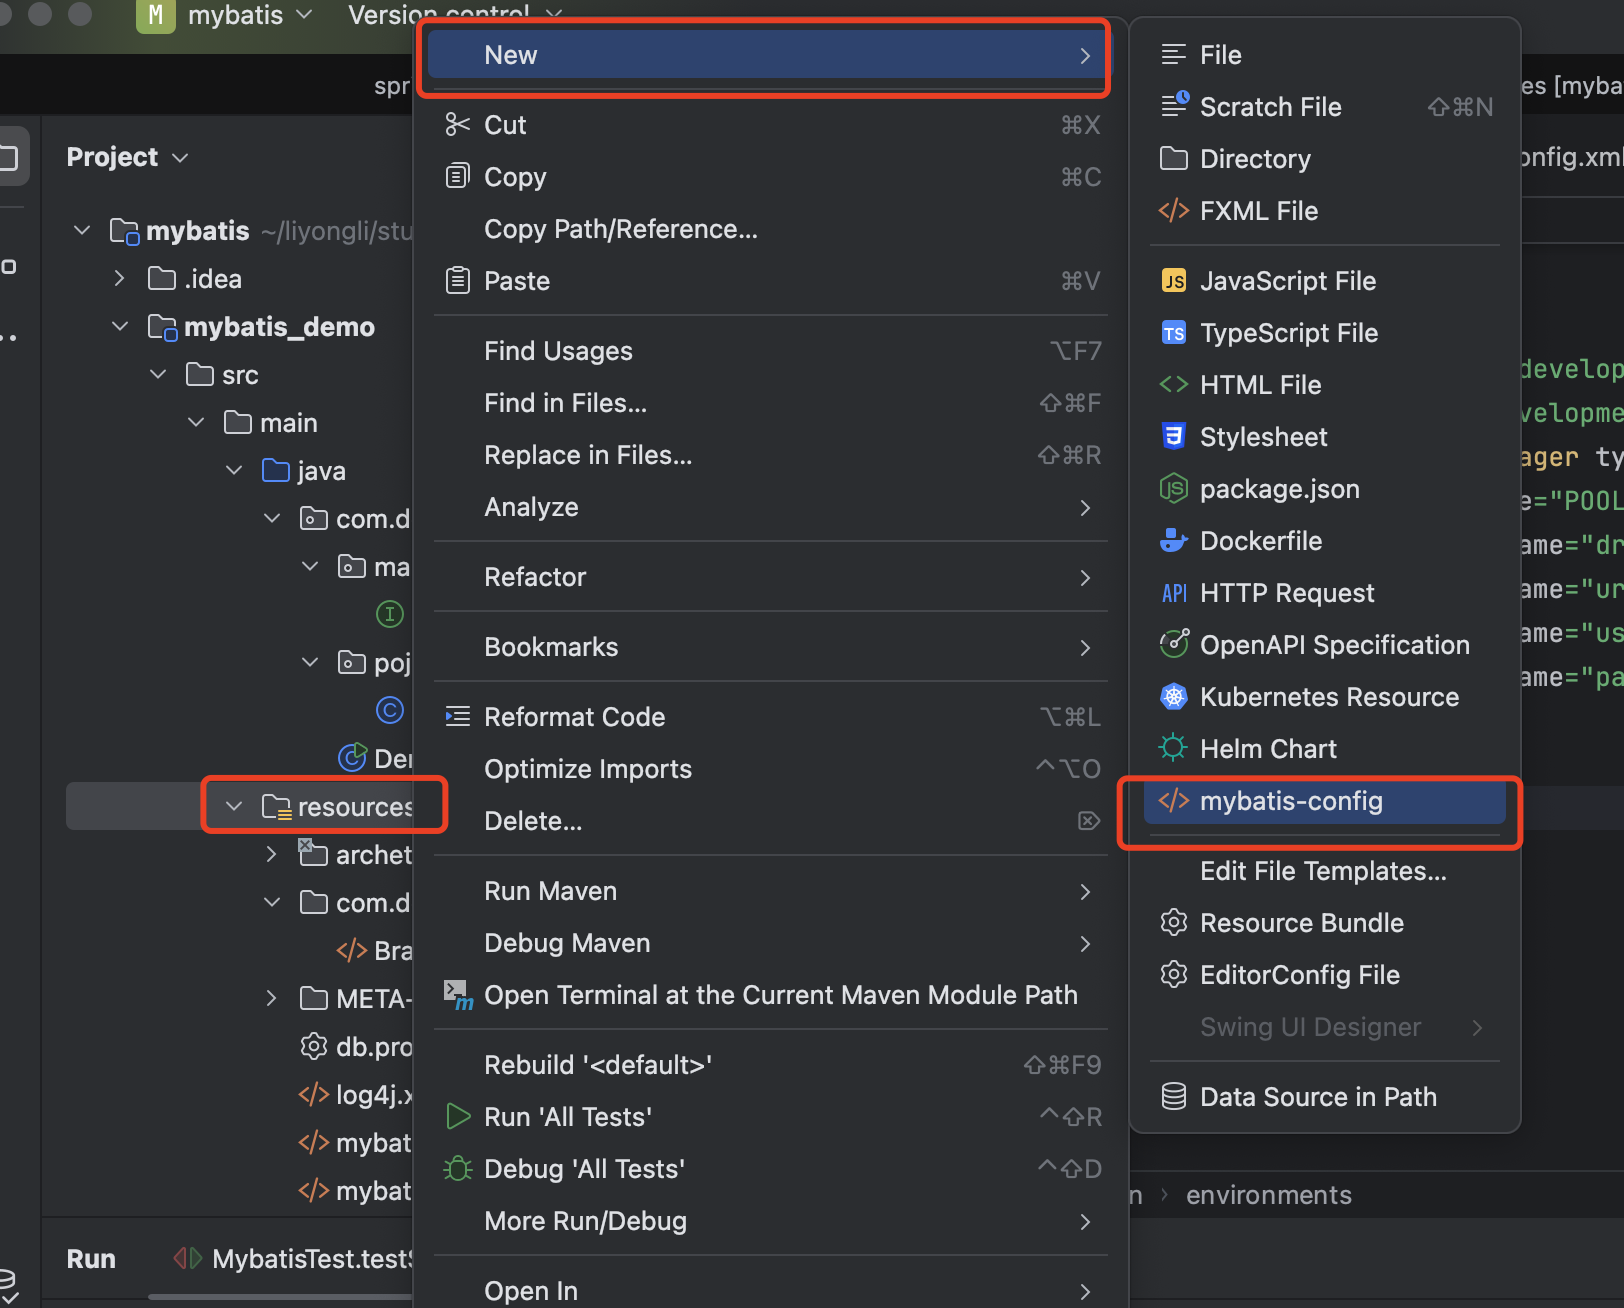The image size is (1624, 1308).
Task: Click the Run tool window label
Action: pyautogui.click(x=91, y=1258)
